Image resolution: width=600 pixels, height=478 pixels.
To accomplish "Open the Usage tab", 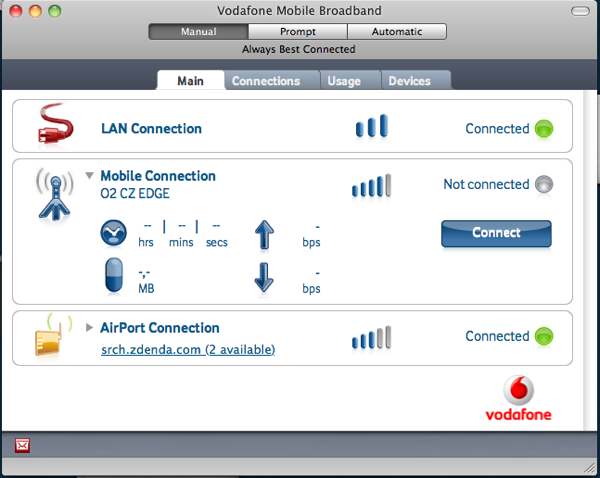I will tap(350, 80).
